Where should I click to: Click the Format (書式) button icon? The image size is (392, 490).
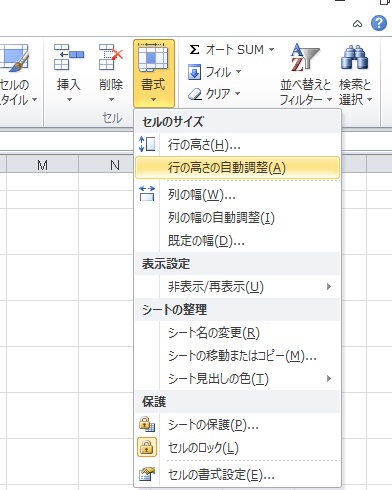pos(153,58)
